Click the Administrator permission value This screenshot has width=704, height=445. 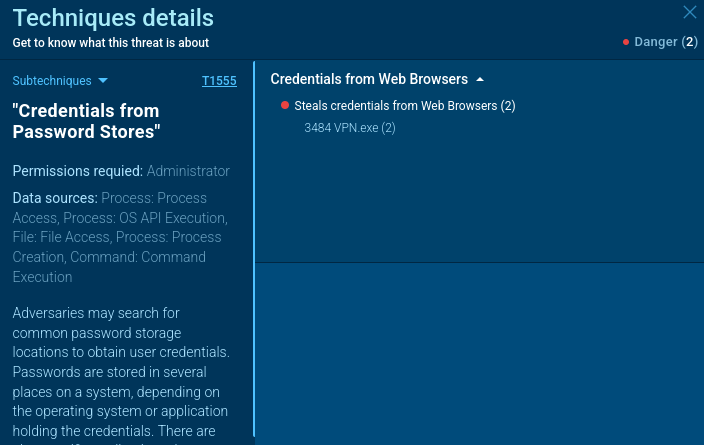coord(188,171)
